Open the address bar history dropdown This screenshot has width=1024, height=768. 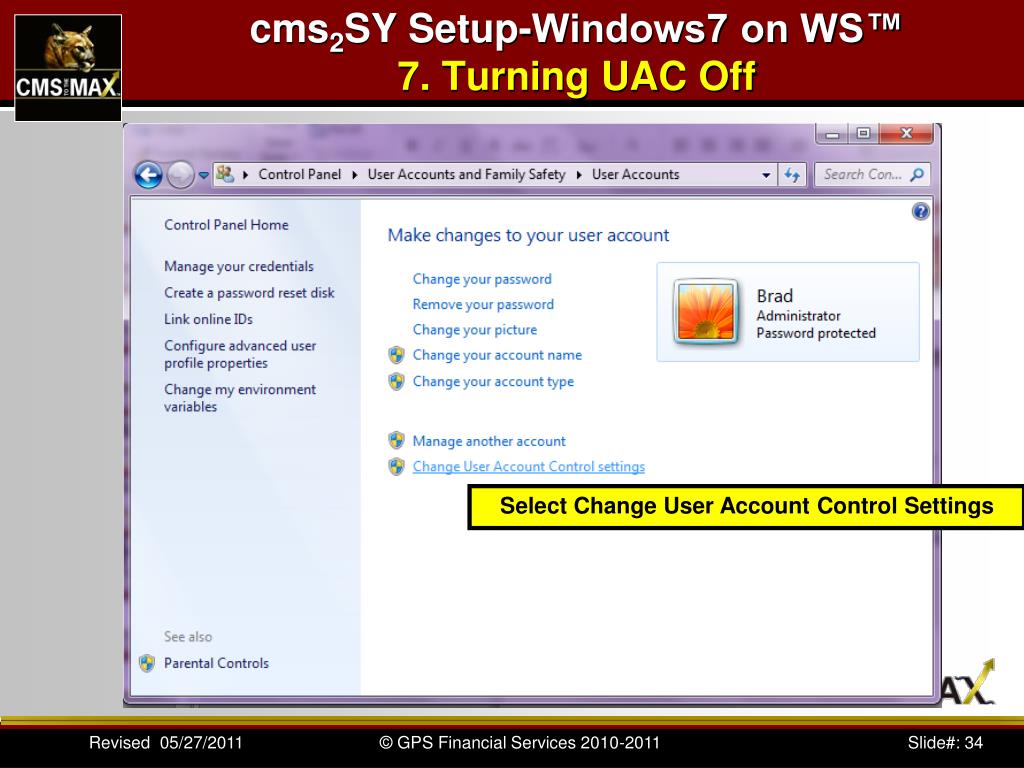(x=766, y=175)
